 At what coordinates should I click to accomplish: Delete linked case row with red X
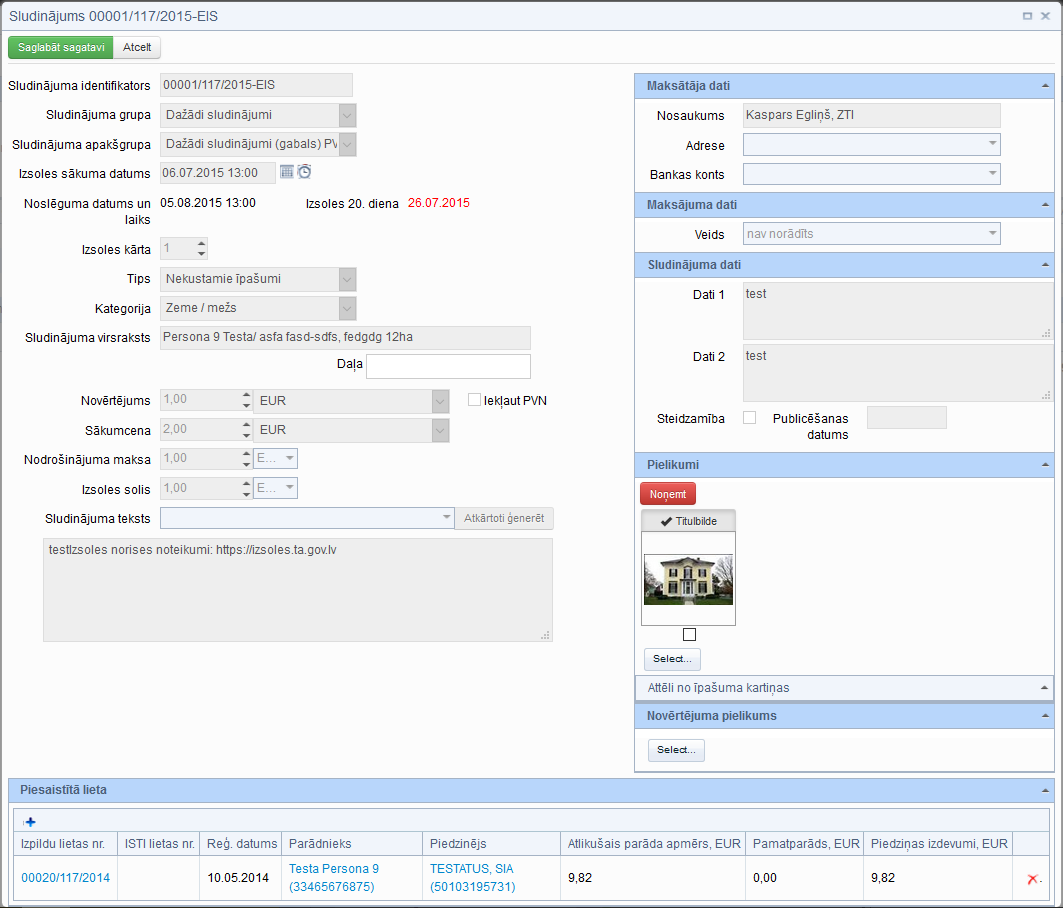[1033, 879]
